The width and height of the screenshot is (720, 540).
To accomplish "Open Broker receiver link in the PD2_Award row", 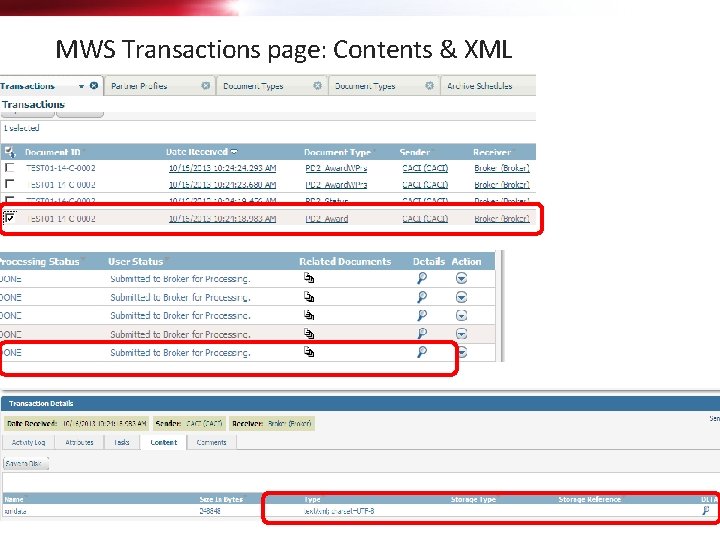I will 502,219.
